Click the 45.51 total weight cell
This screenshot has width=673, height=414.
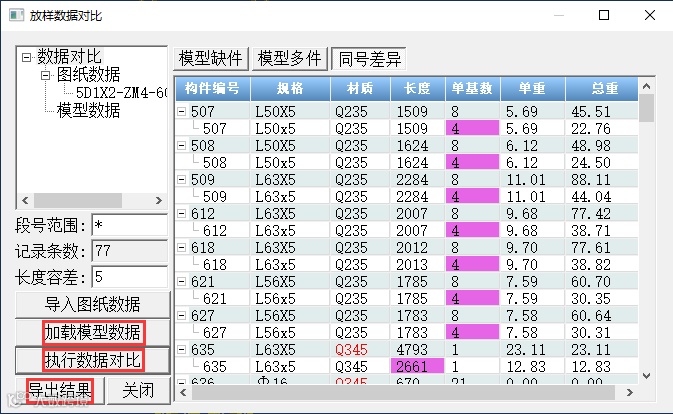(x=602, y=112)
